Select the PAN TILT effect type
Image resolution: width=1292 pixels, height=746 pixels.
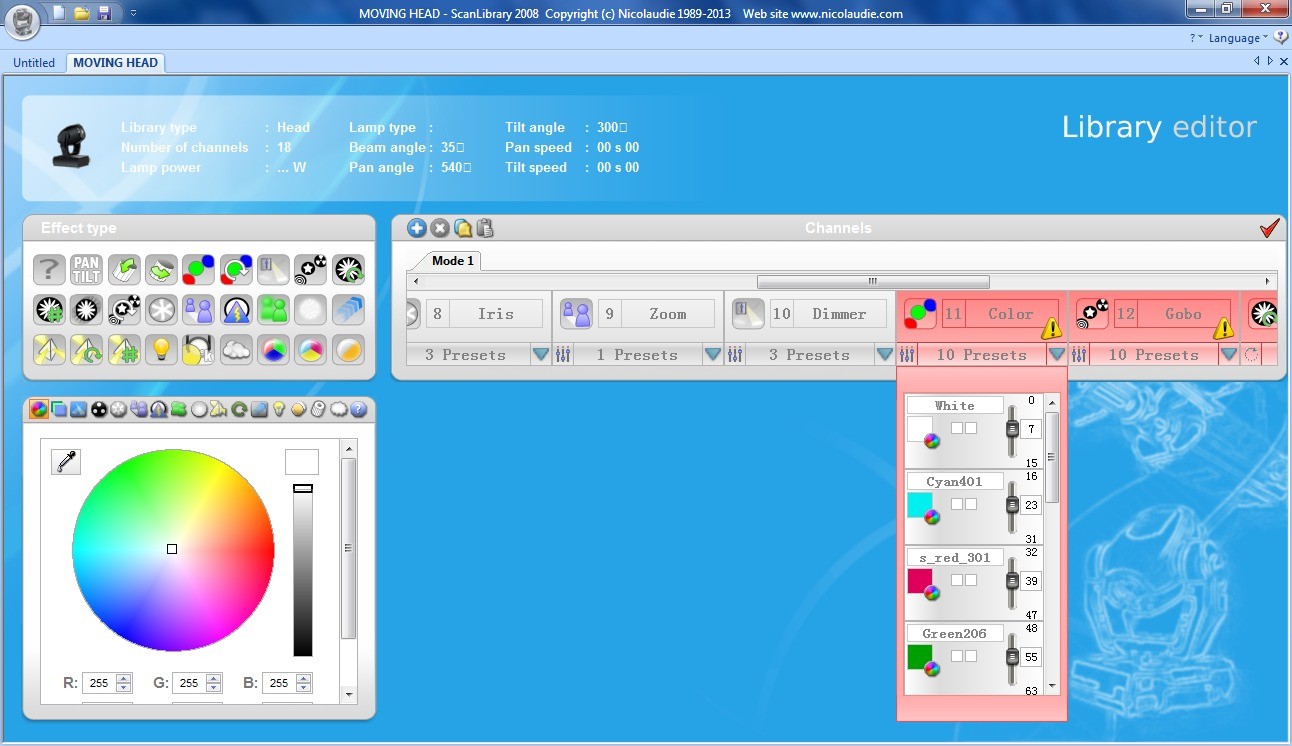[x=87, y=269]
